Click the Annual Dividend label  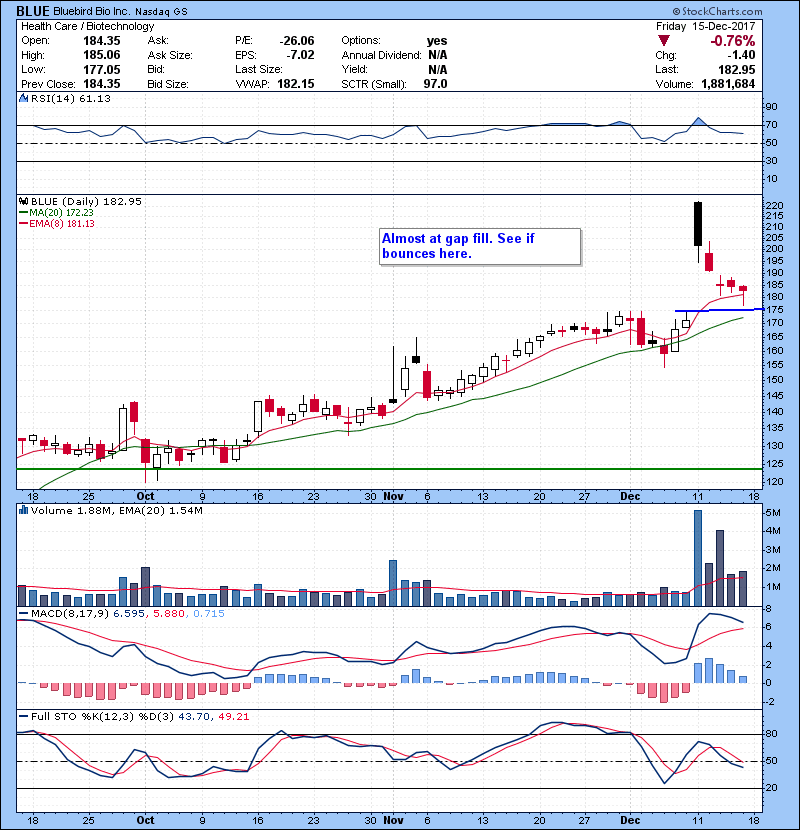tap(382, 55)
